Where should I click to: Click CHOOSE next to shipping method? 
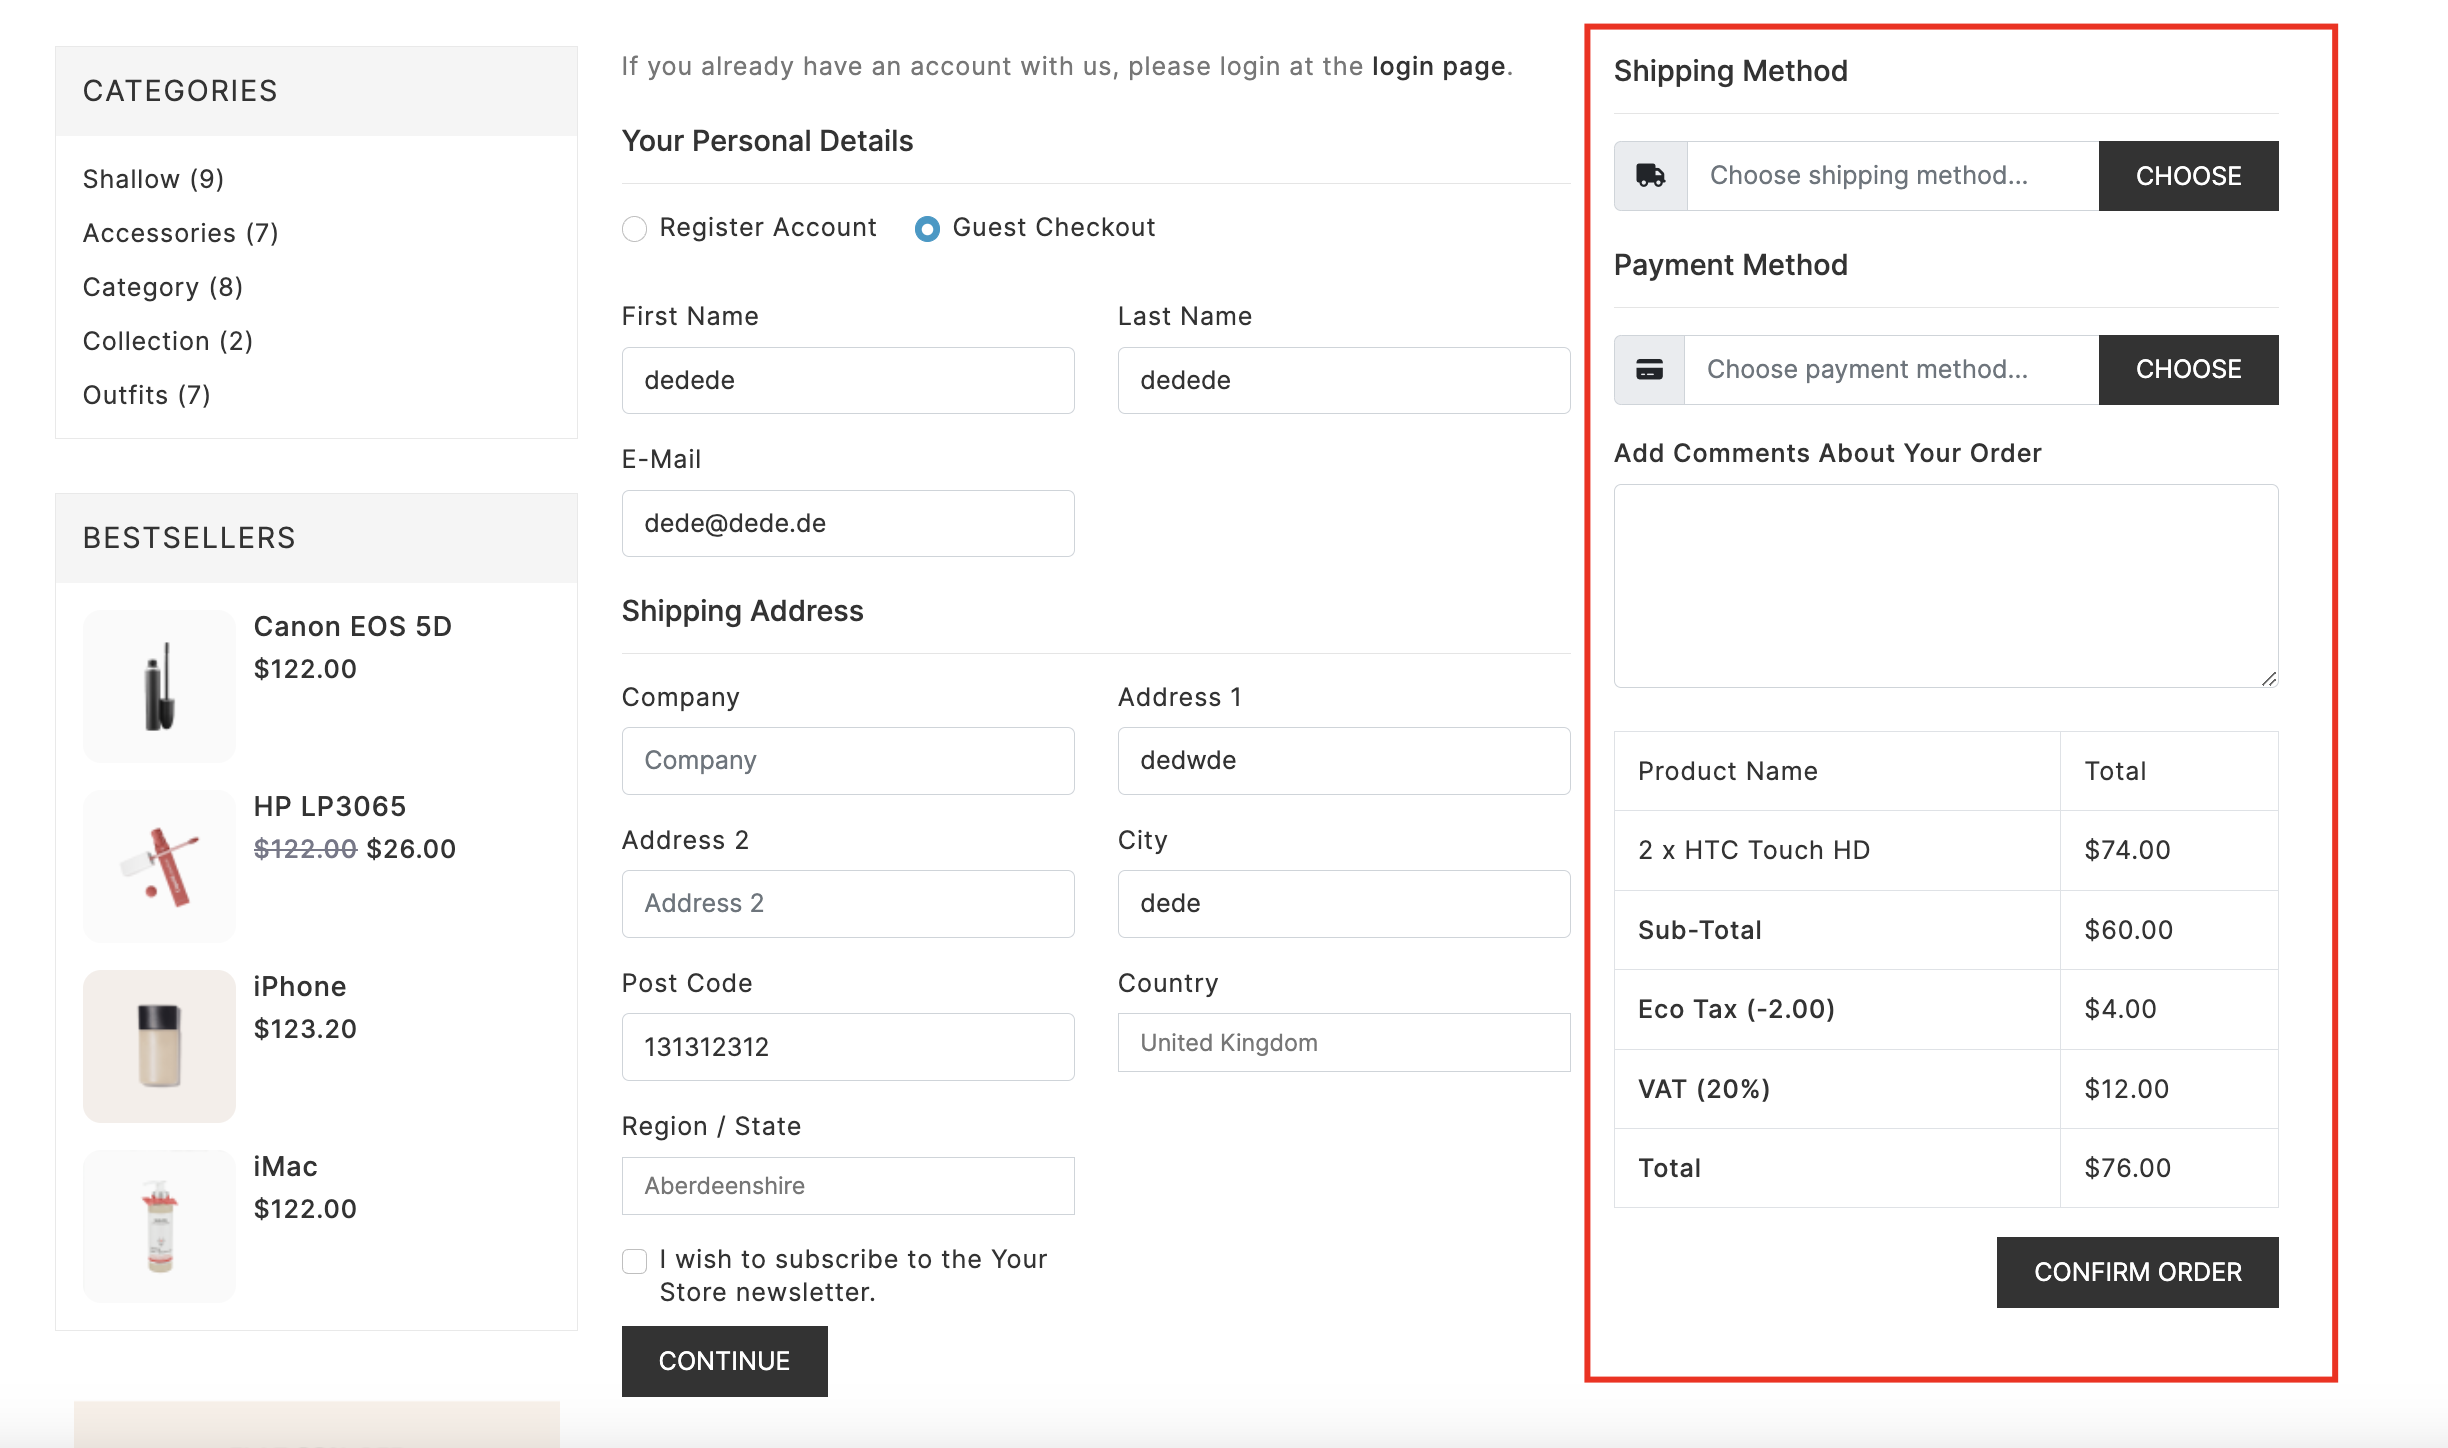click(2188, 176)
